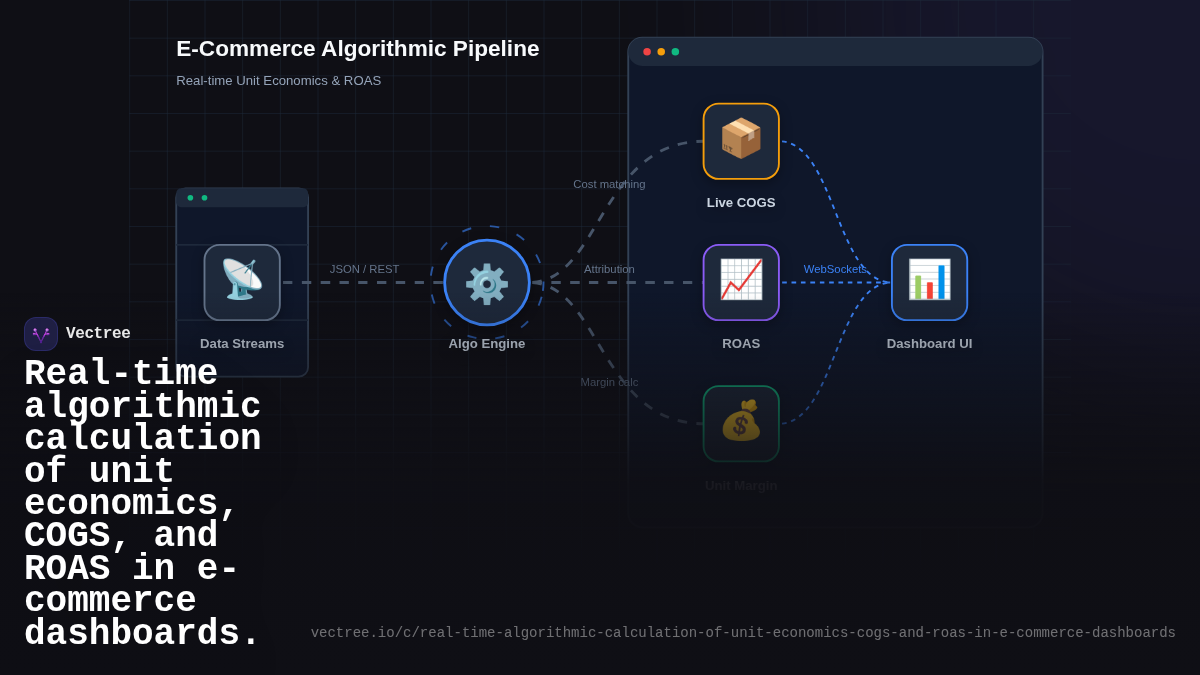This screenshot has width=1200, height=675.
Task: Click the Unit Margin money bag icon
Action: pyautogui.click(x=741, y=423)
